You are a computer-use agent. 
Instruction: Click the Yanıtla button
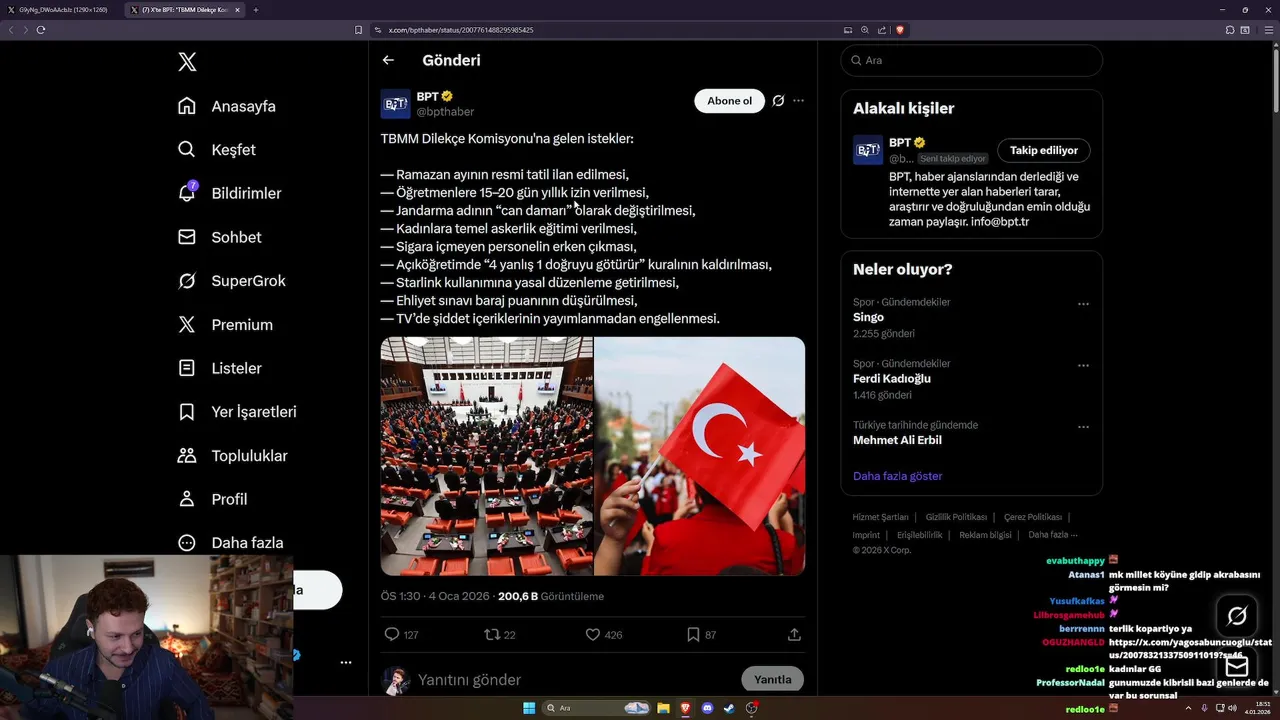click(772, 680)
